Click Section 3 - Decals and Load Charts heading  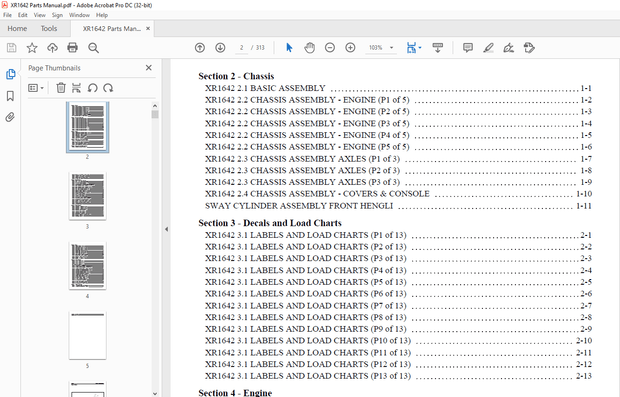(x=270, y=223)
